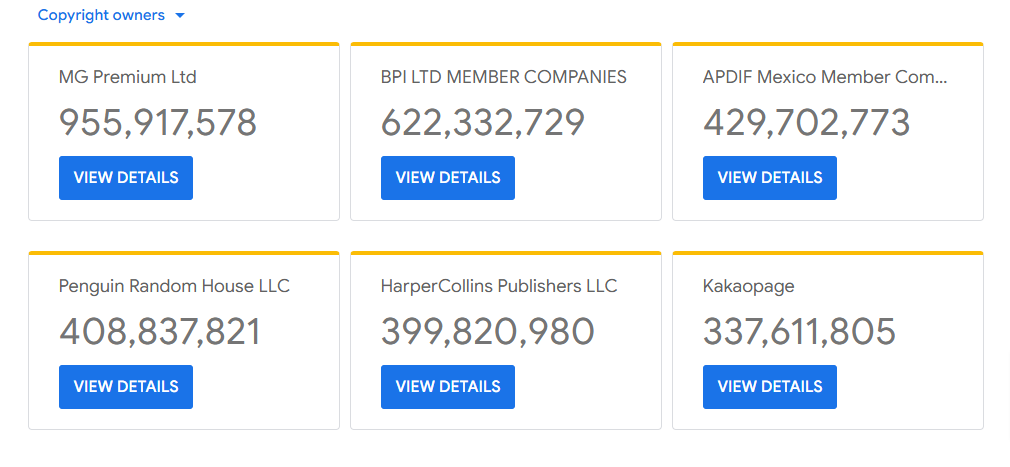The image size is (1010, 467).
Task: Click the 429,702,773 request count
Action: [x=806, y=122]
